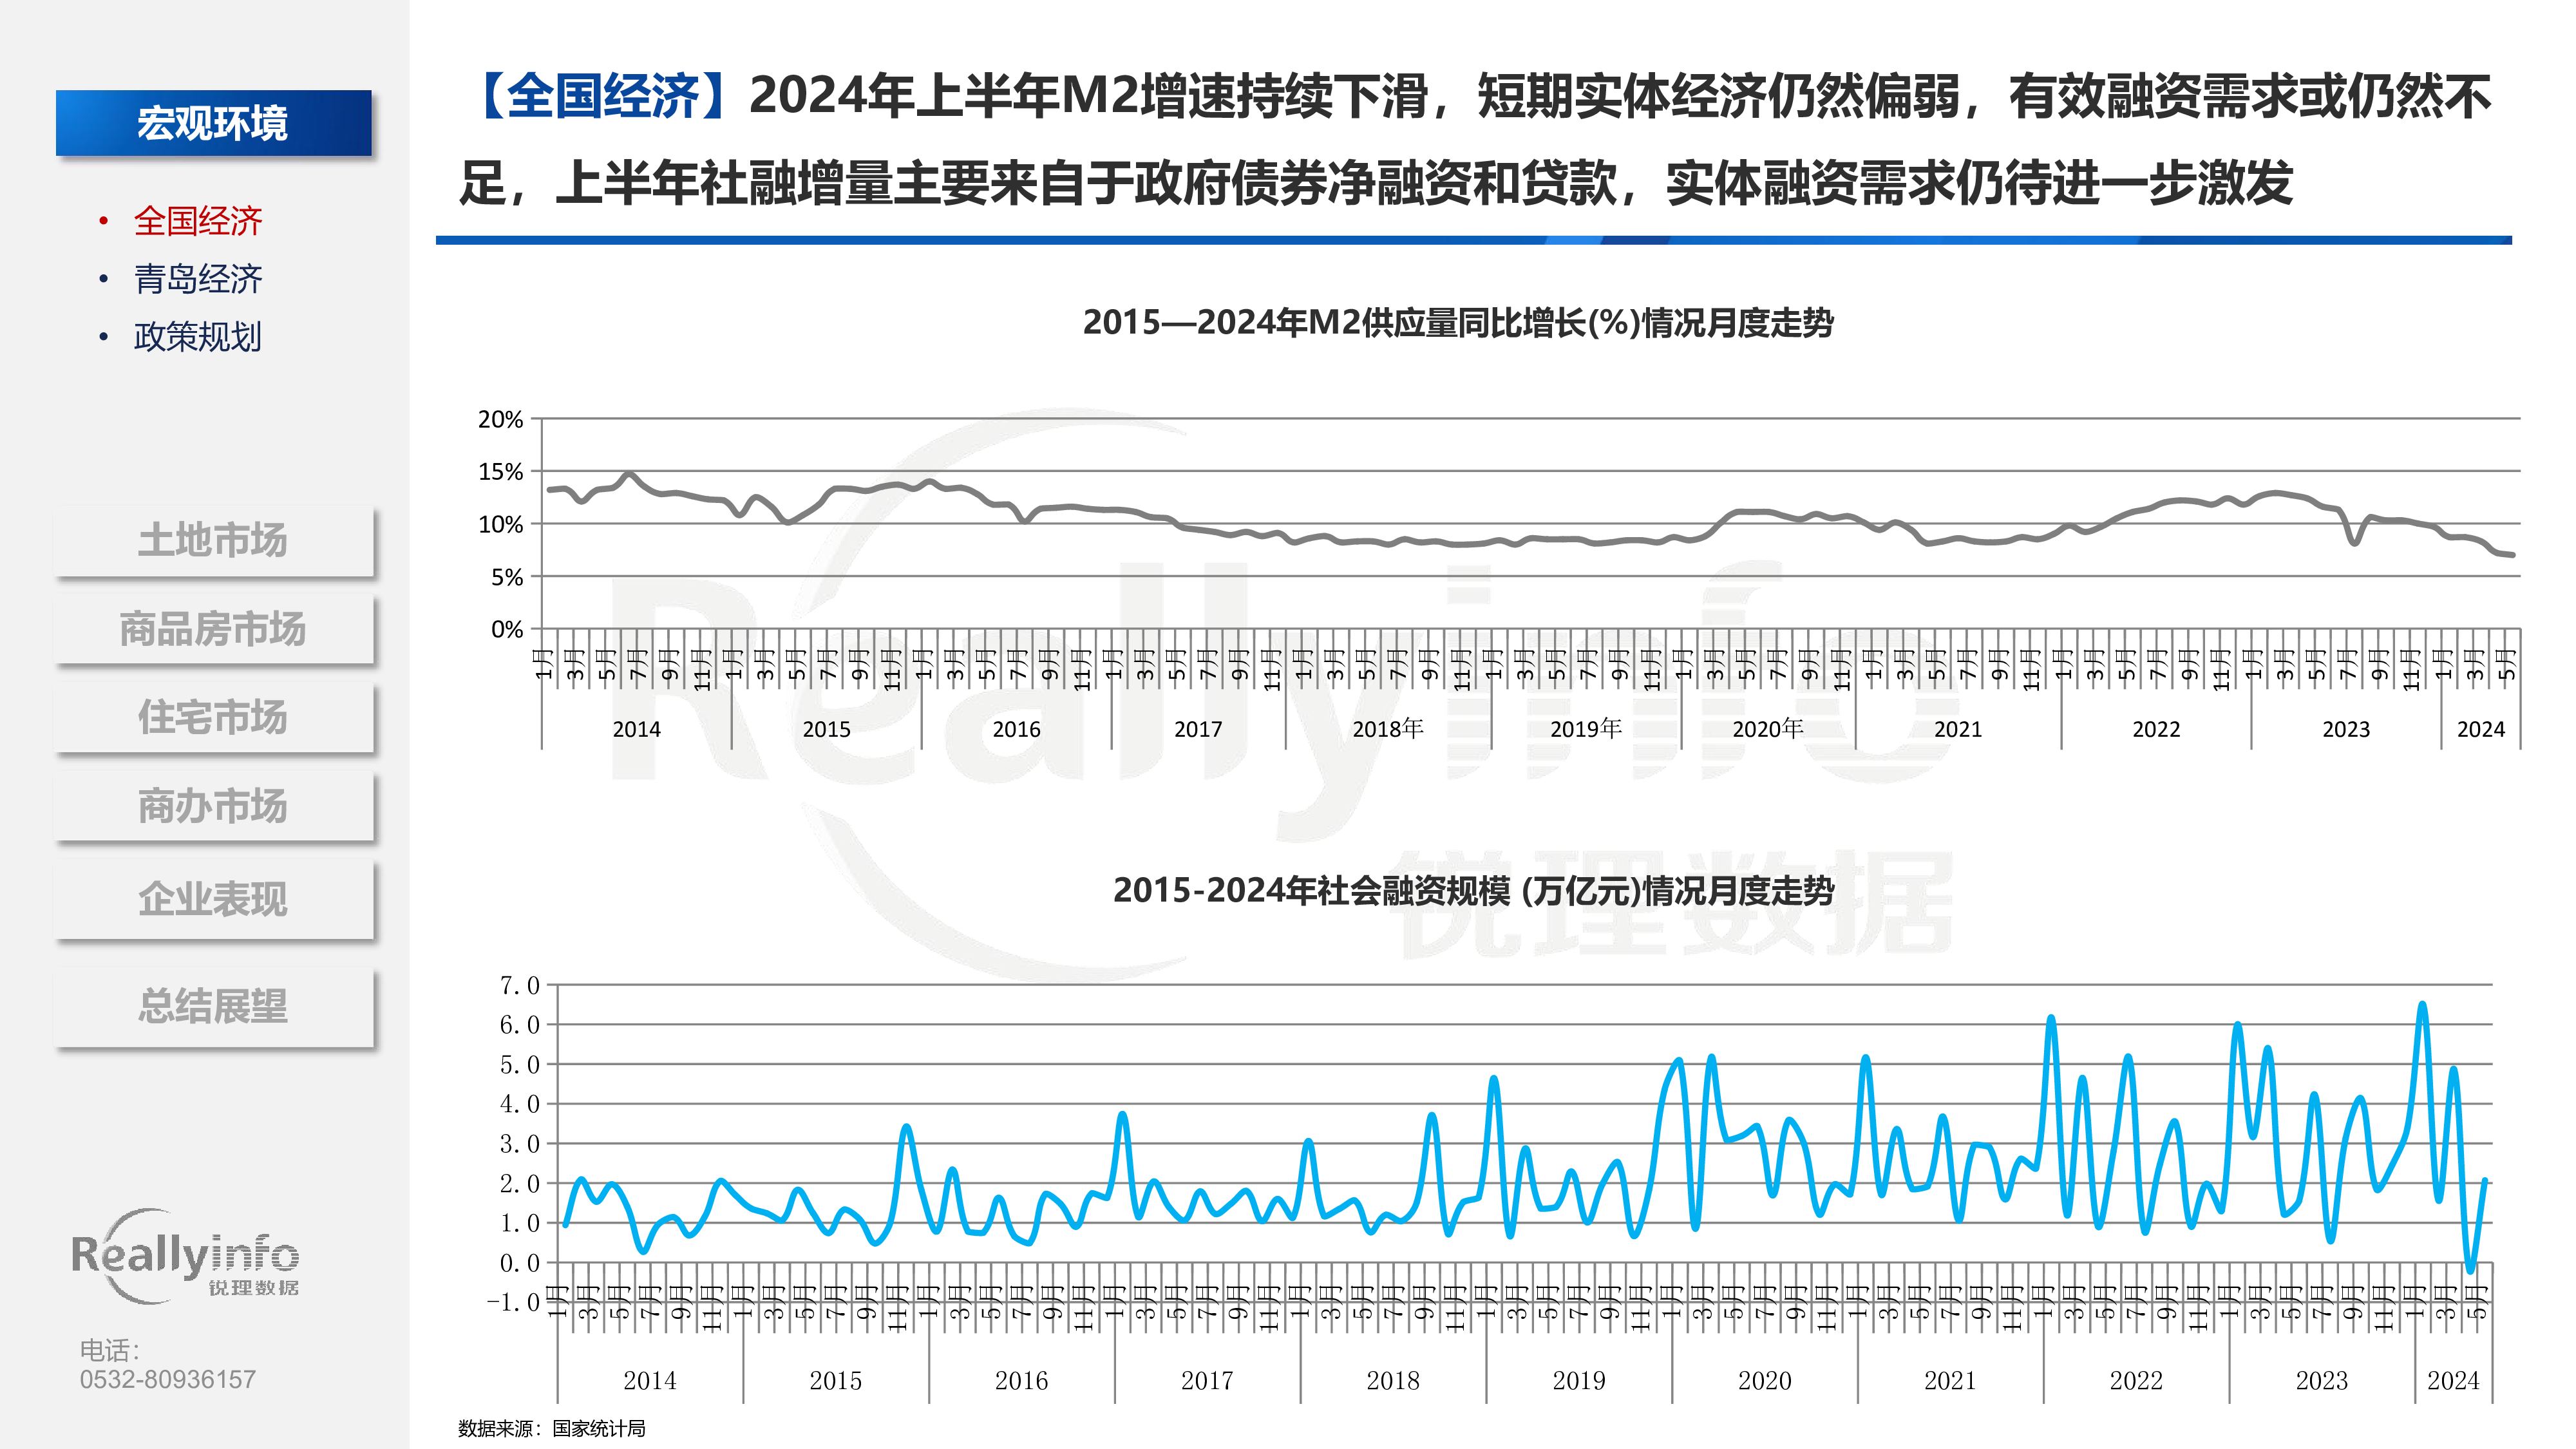Go to the 商办市场 section
2576x1449 pixels.
[x=213, y=806]
